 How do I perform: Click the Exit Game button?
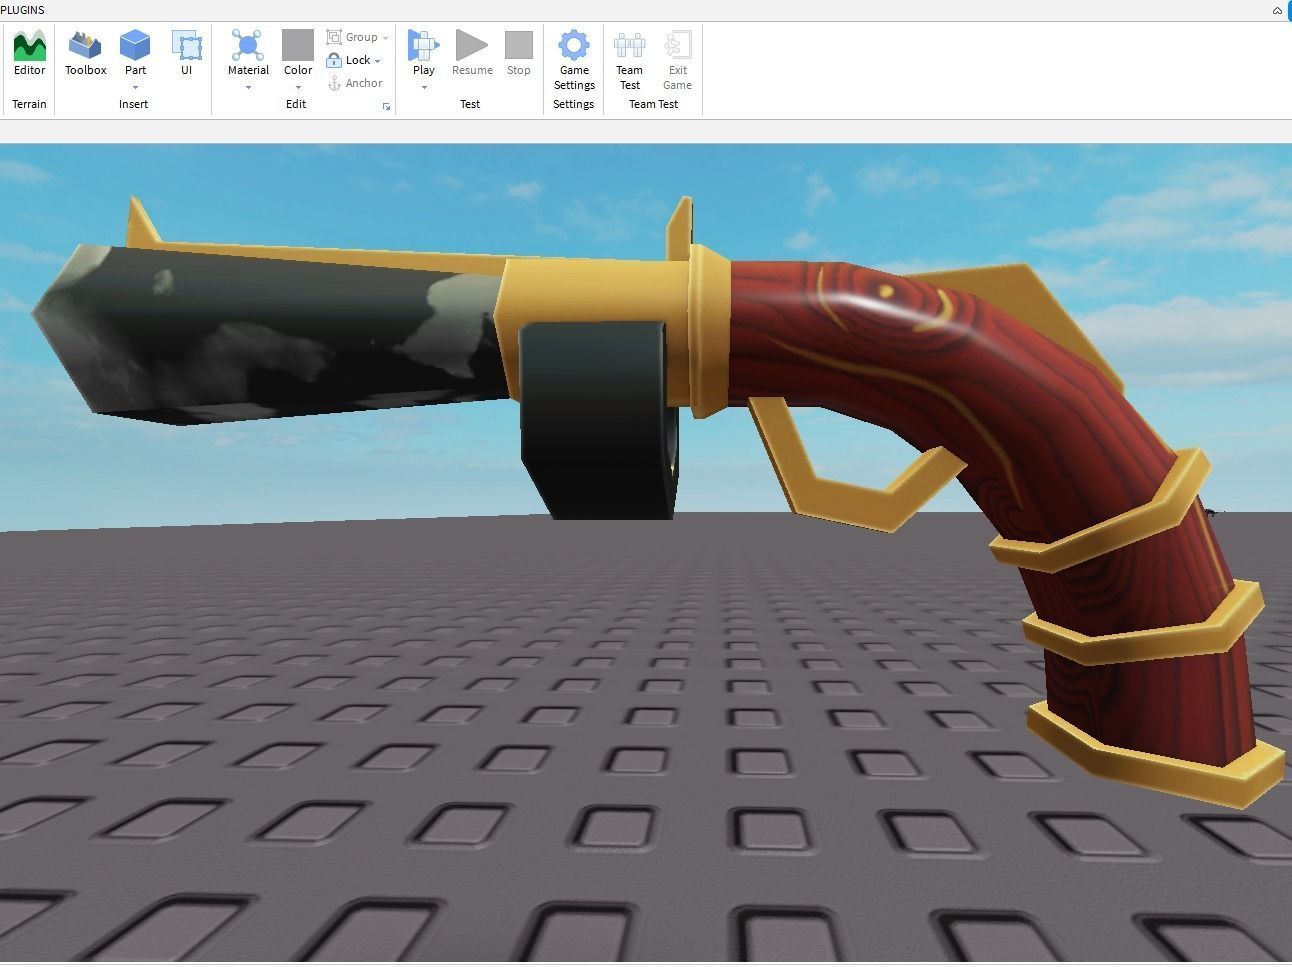pos(677,60)
